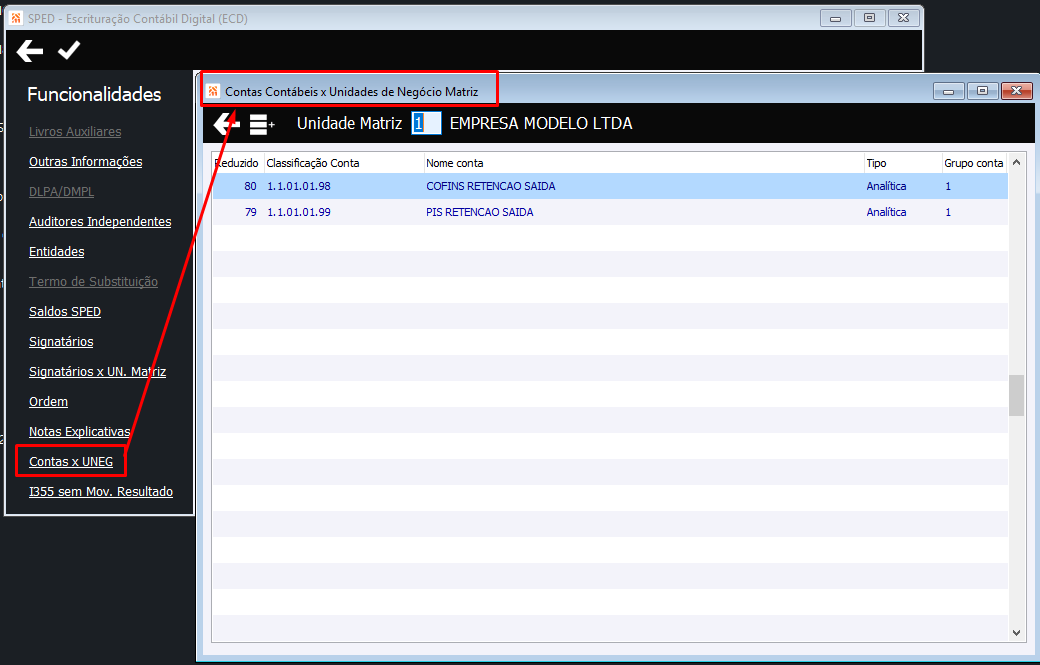Click the vertical scrollbar thumb
Viewport: 1040px width, 665px height.
[1016, 395]
